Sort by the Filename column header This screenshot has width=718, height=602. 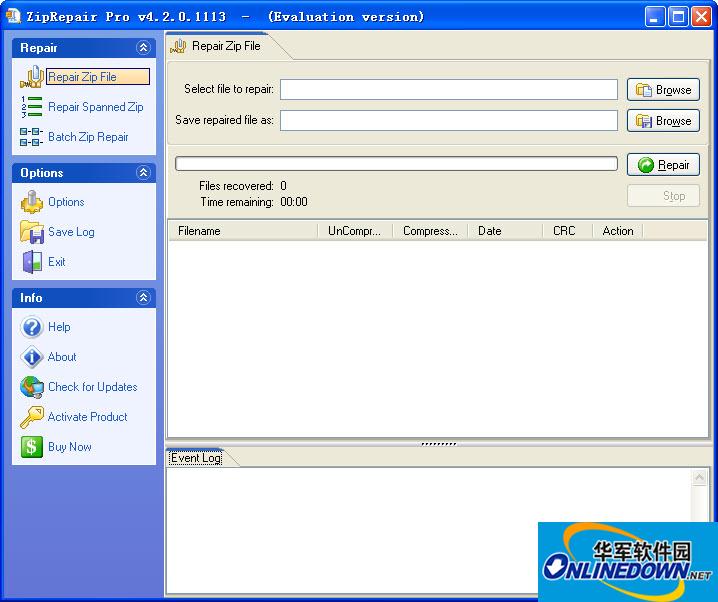point(243,231)
